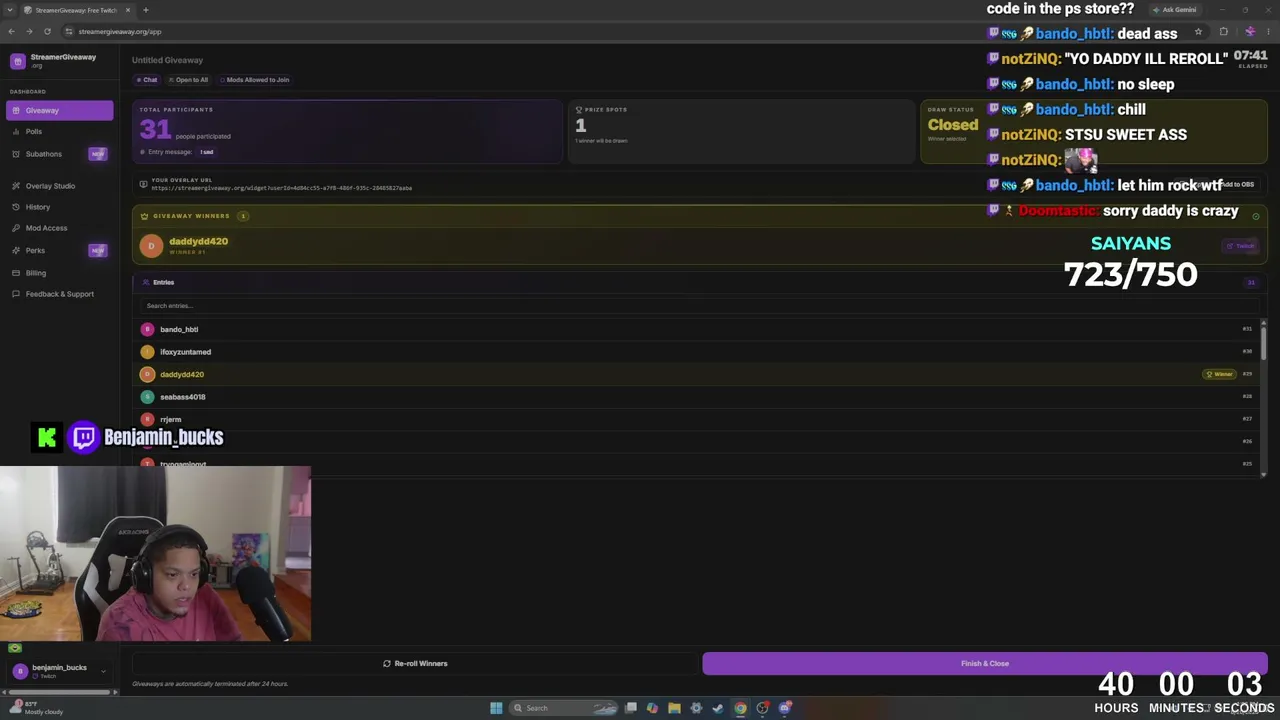Reload the page with the refresh icon
The width and height of the screenshot is (1280, 720).
click(x=47, y=31)
